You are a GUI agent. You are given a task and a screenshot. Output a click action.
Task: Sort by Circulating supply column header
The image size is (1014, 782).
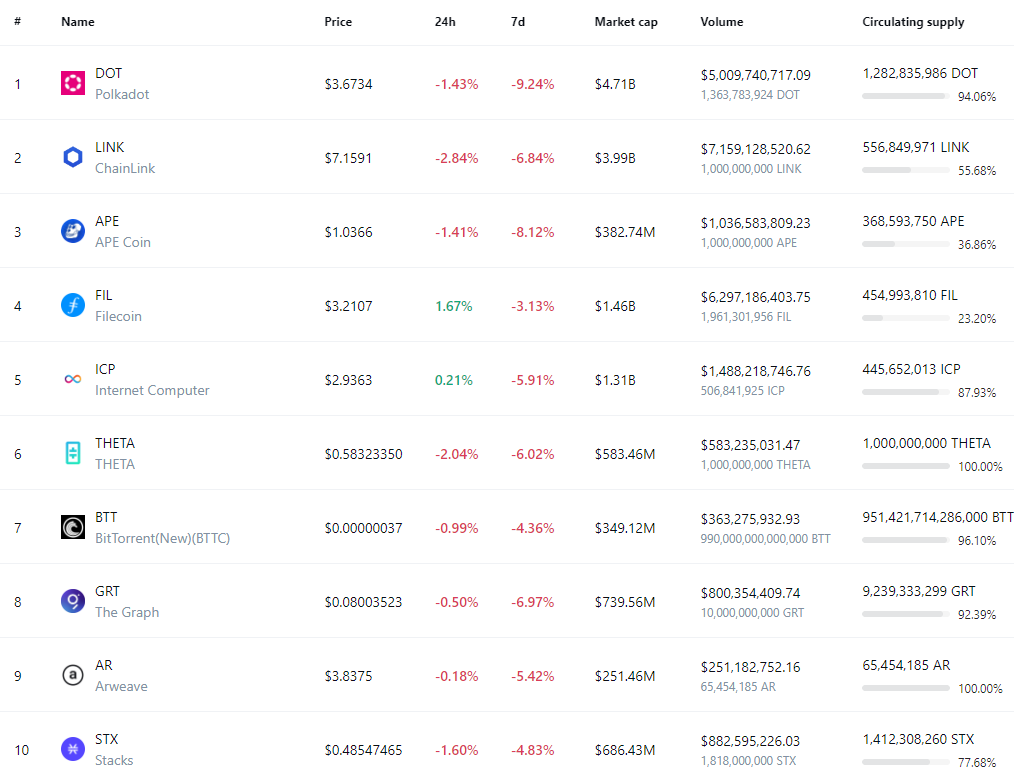click(x=913, y=22)
